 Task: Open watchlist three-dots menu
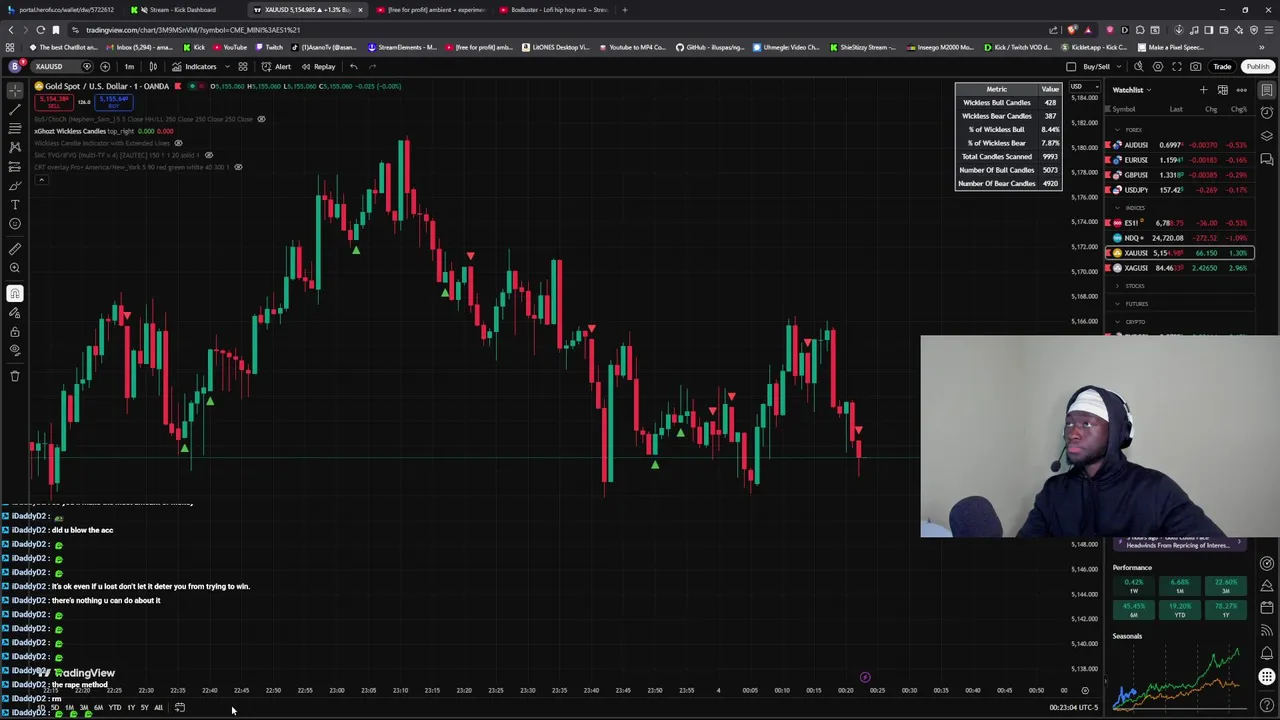(x=1242, y=90)
